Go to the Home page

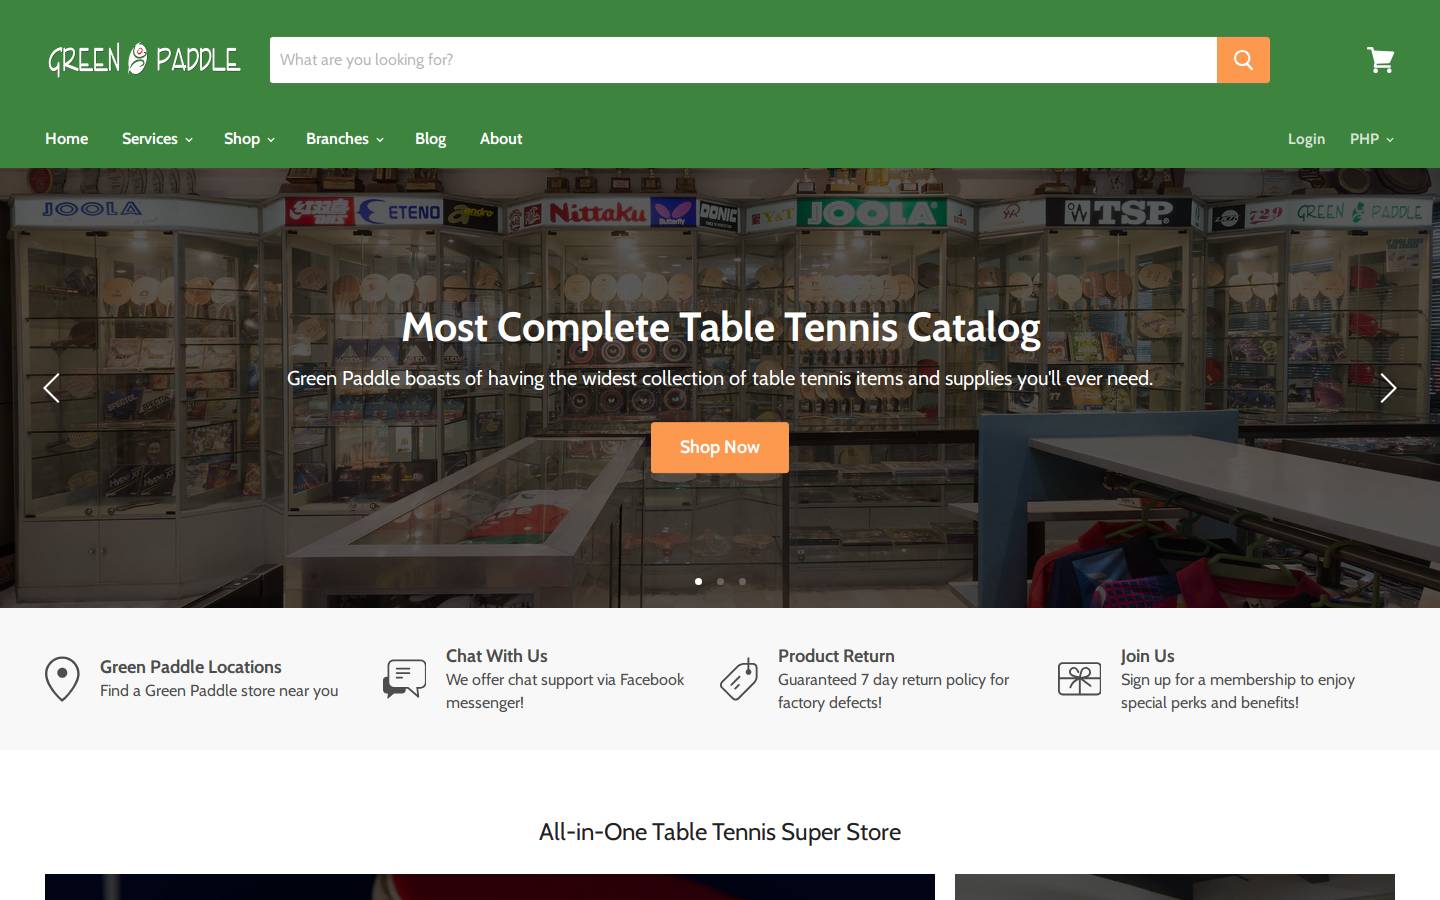point(66,139)
